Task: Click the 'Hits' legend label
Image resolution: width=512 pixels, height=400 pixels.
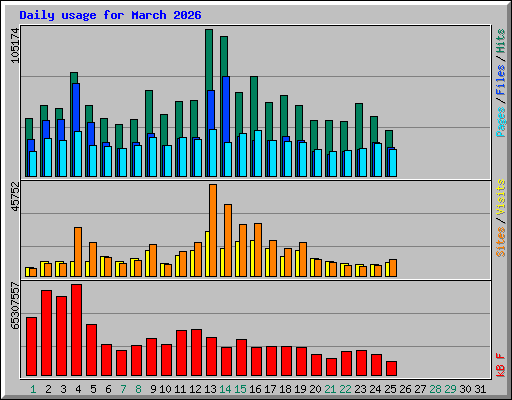Action: [501, 41]
